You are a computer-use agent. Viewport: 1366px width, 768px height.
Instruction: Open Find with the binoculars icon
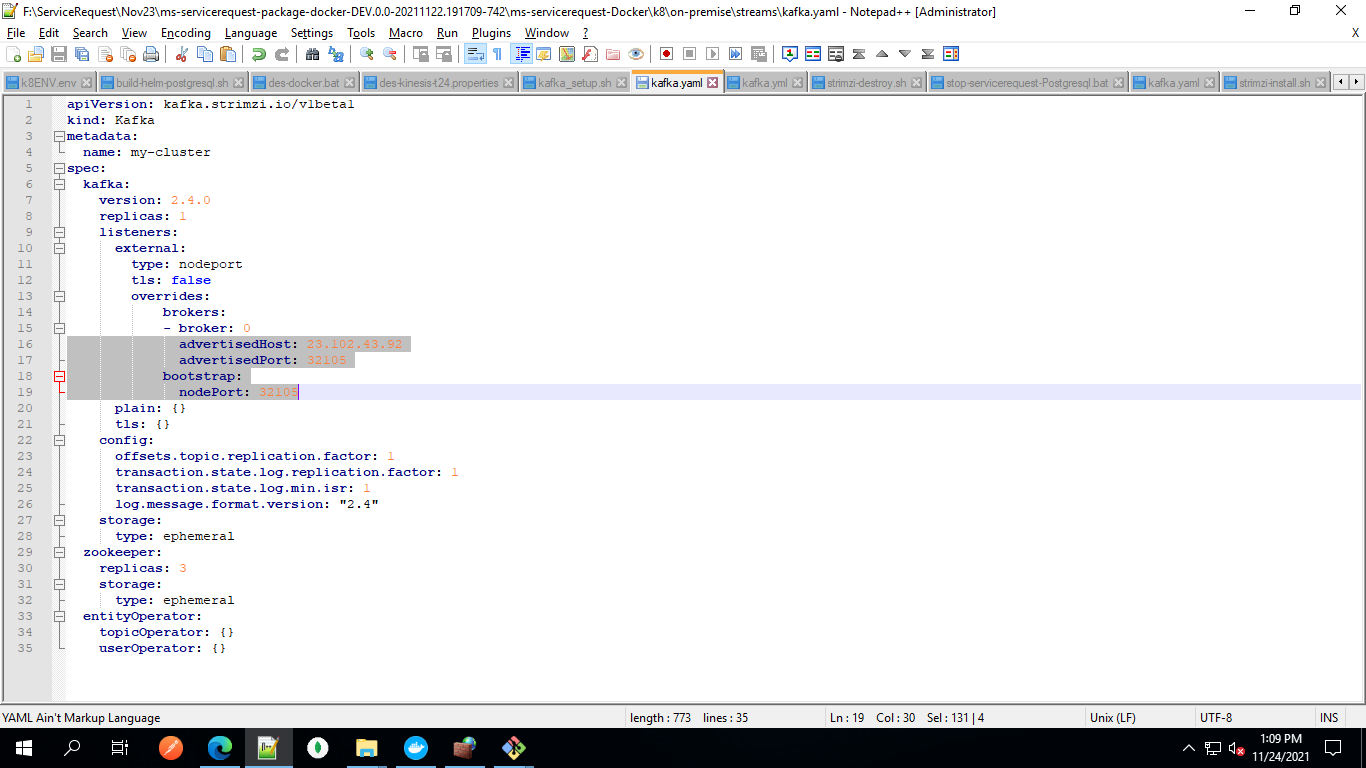(313, 54)
